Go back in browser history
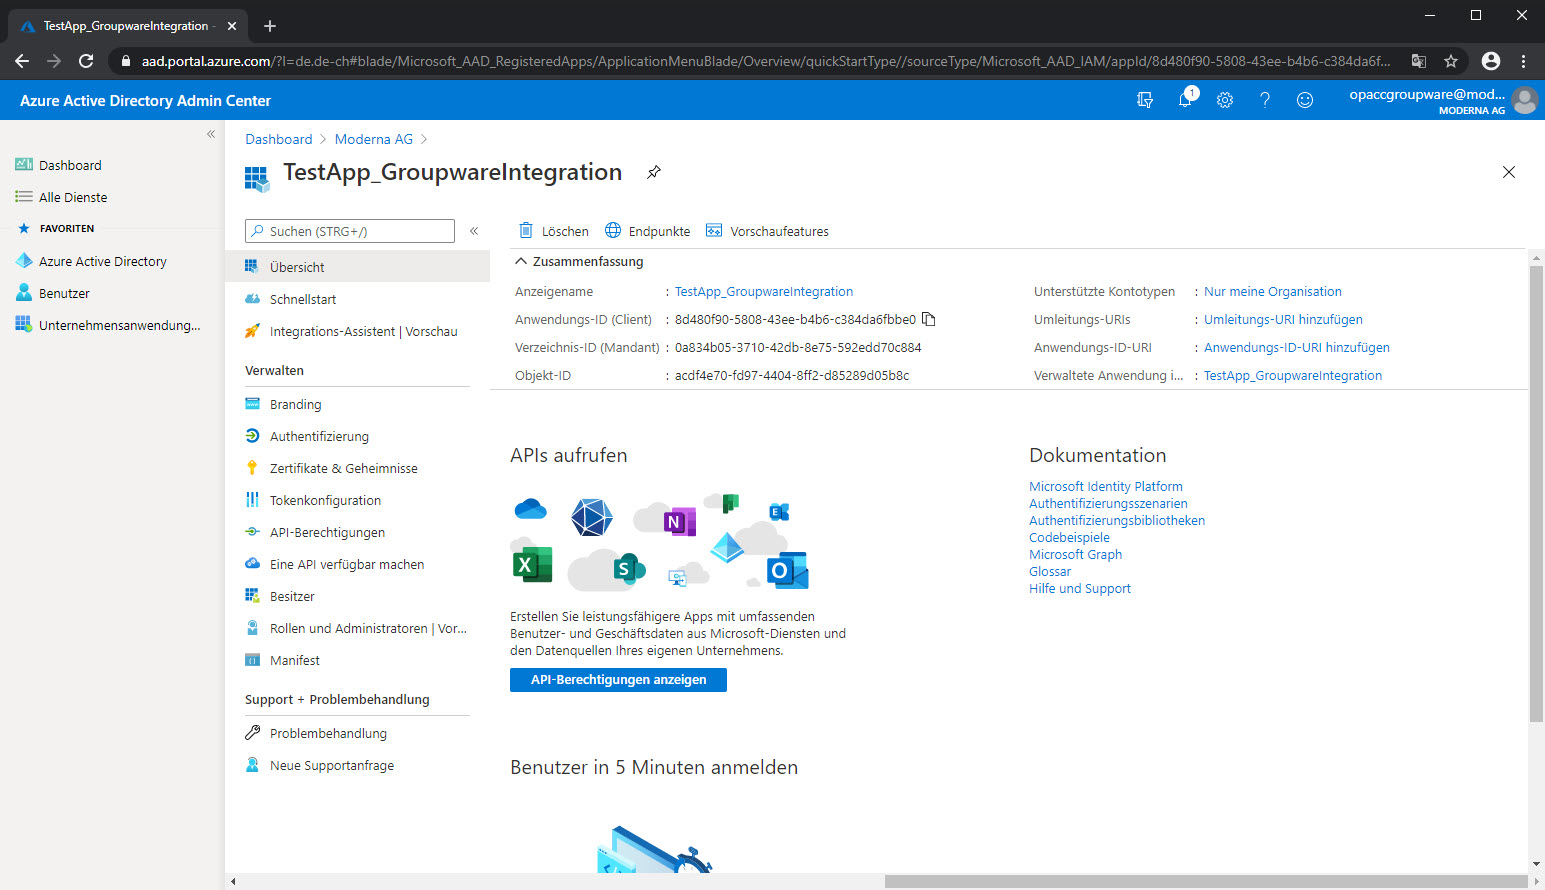This screenshot has width=1545, height=890. point(22,61)
